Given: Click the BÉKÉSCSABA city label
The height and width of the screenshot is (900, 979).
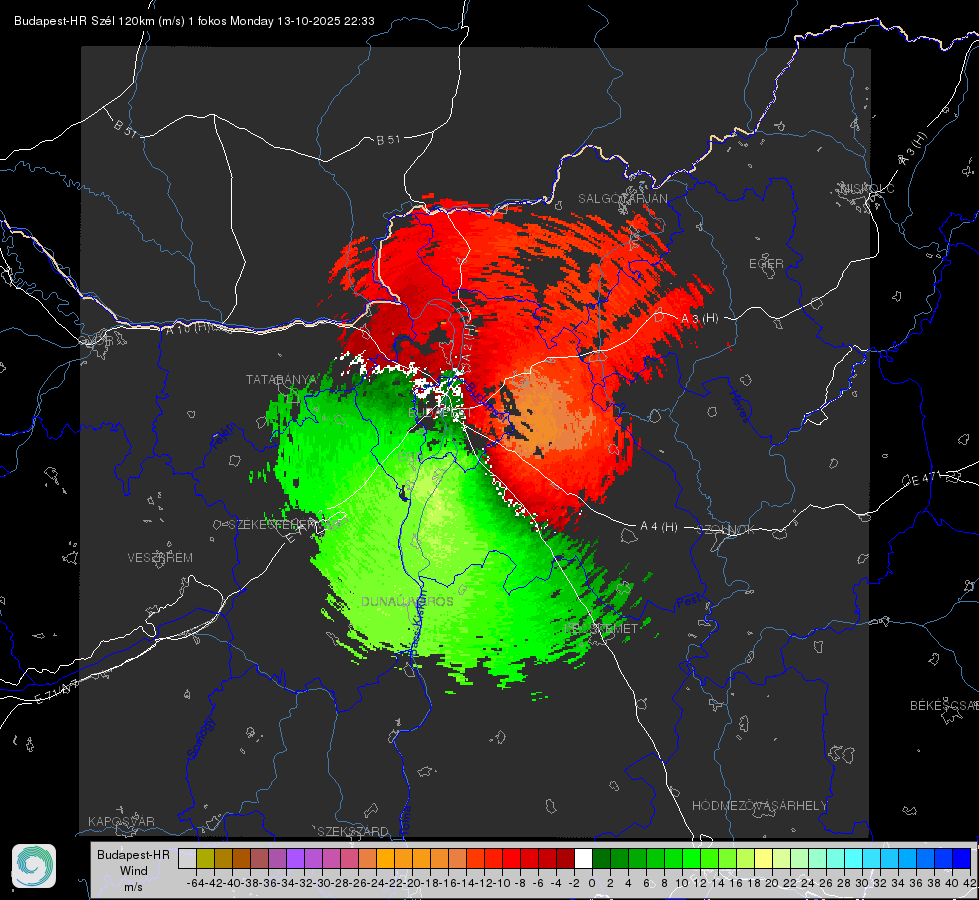Looking at the screenshot, I should pyautogui.click(x=943, y=705).
